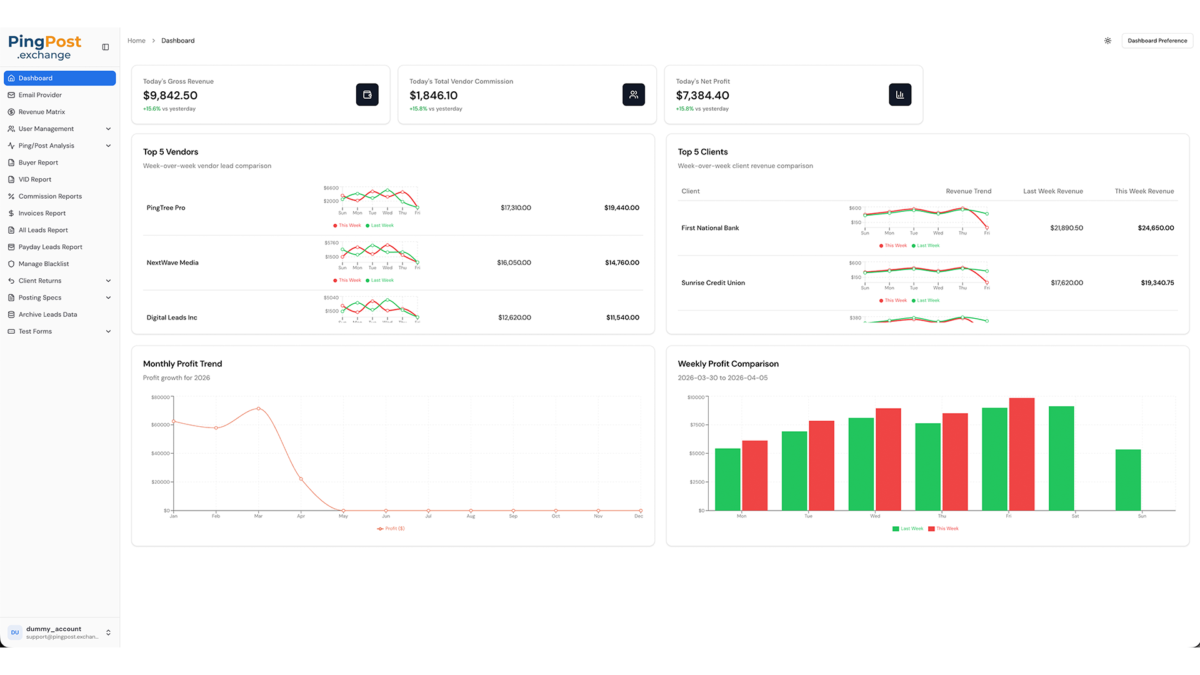Expand the User Management submenu
The height and width of the screenshot is (675, 1200).
59,129
